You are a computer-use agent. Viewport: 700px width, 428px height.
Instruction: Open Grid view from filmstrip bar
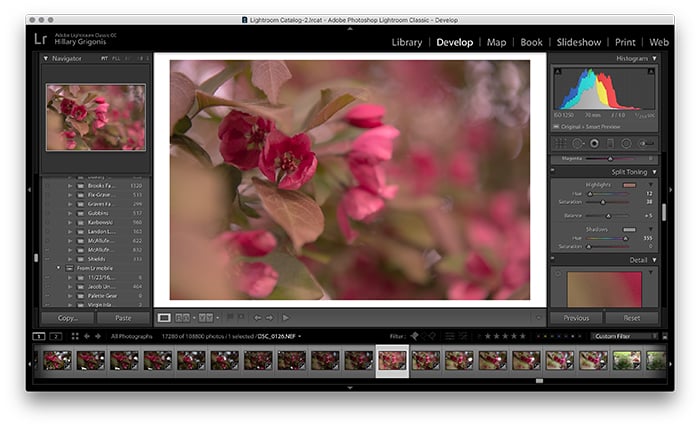(75, 336)
